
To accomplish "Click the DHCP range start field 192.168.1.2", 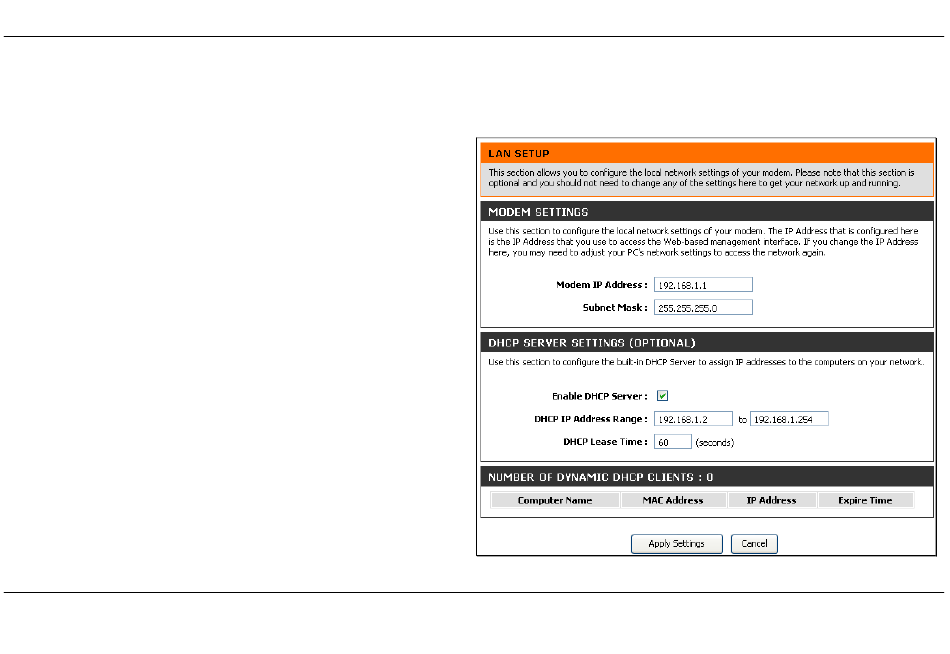I will coord(693,419).
